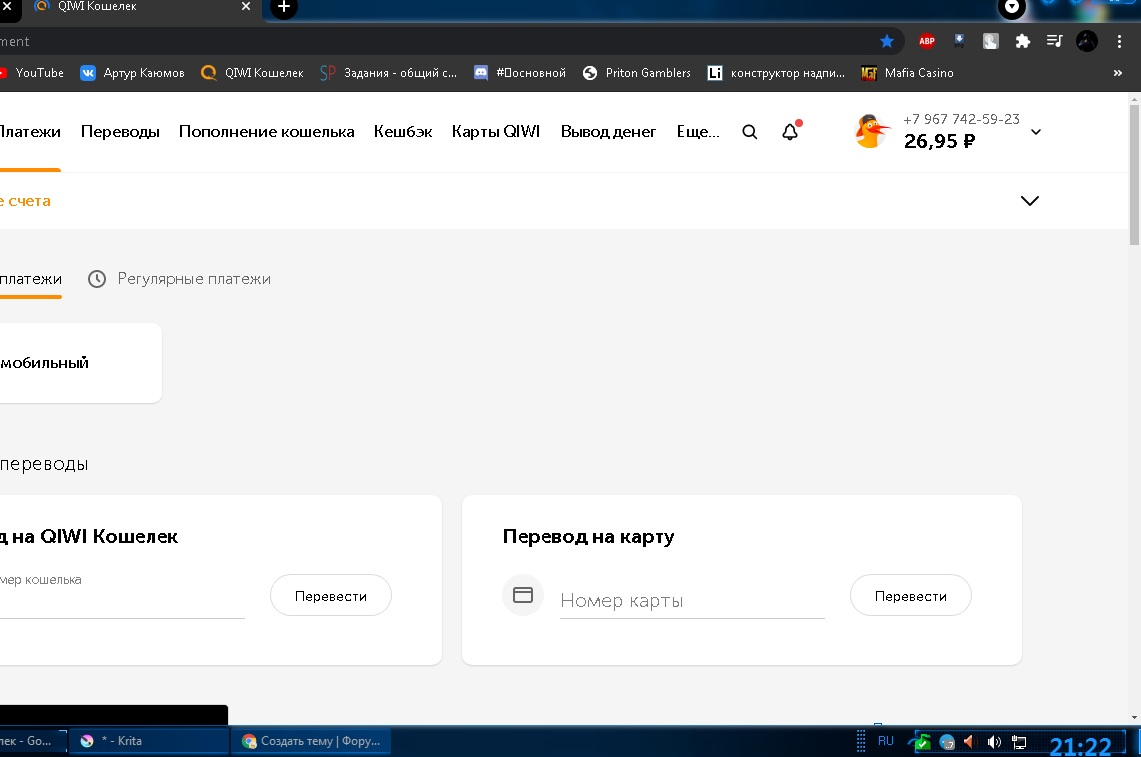Click the green checkmark tray icon
Viewport: 1141px width, 757px height.
click(921, 742)
